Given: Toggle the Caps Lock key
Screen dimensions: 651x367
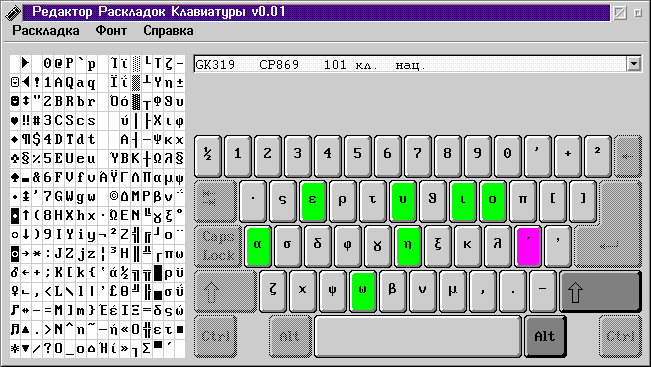Looking at the screenshot, I should 218,246.
